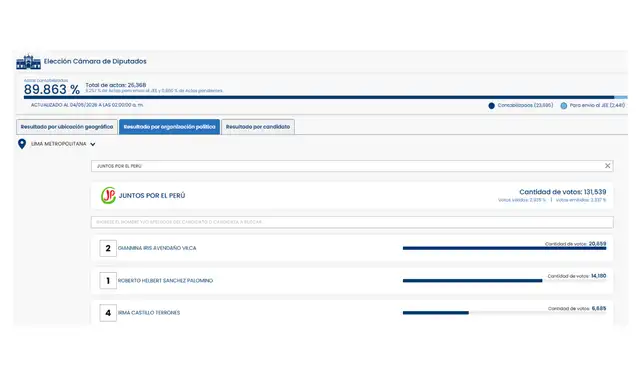This screenshot has height=376, width=640.
Task: Click the location pin icon next to Lima Metropolitana
Action: [22, 144]
